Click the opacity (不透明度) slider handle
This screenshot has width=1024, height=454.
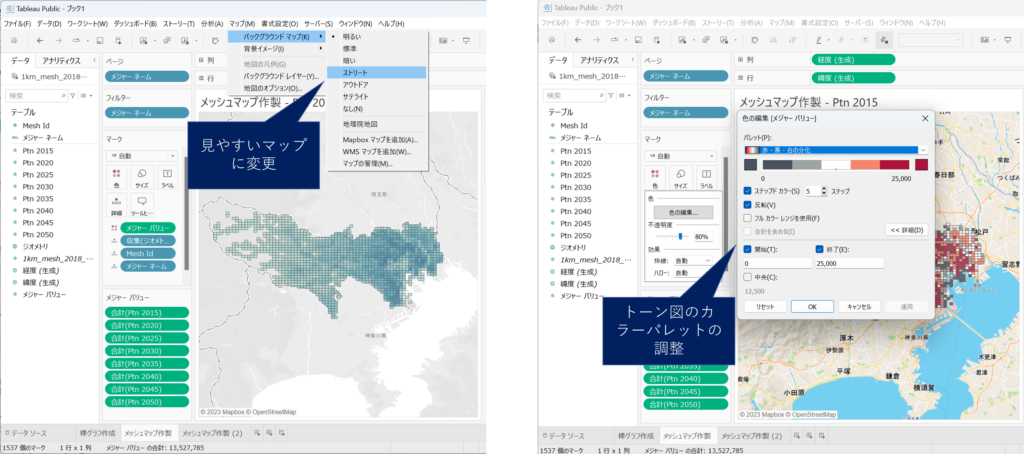coord(681,237)
